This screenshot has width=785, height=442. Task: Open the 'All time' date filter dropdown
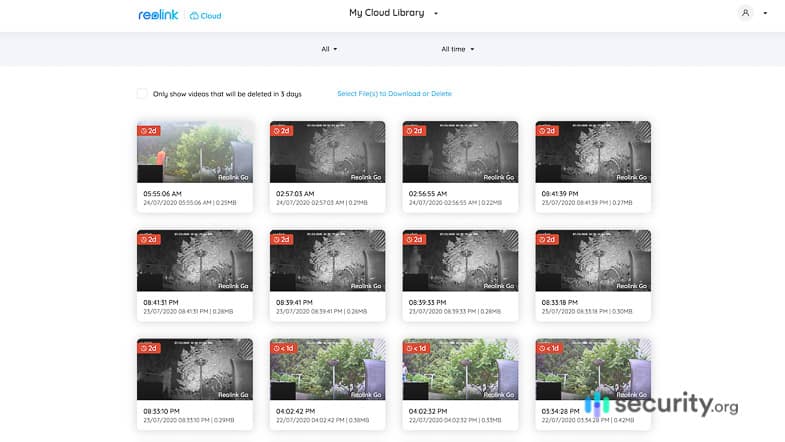(457, 49)
